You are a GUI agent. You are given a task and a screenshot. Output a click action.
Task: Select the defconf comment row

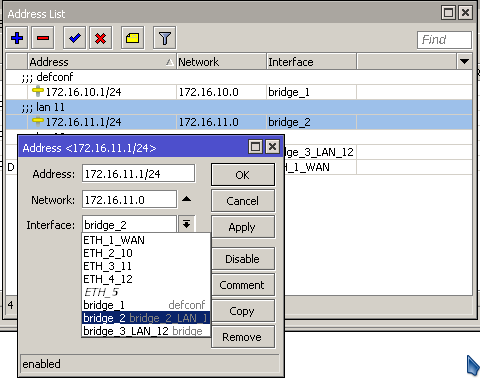point(239,77)
